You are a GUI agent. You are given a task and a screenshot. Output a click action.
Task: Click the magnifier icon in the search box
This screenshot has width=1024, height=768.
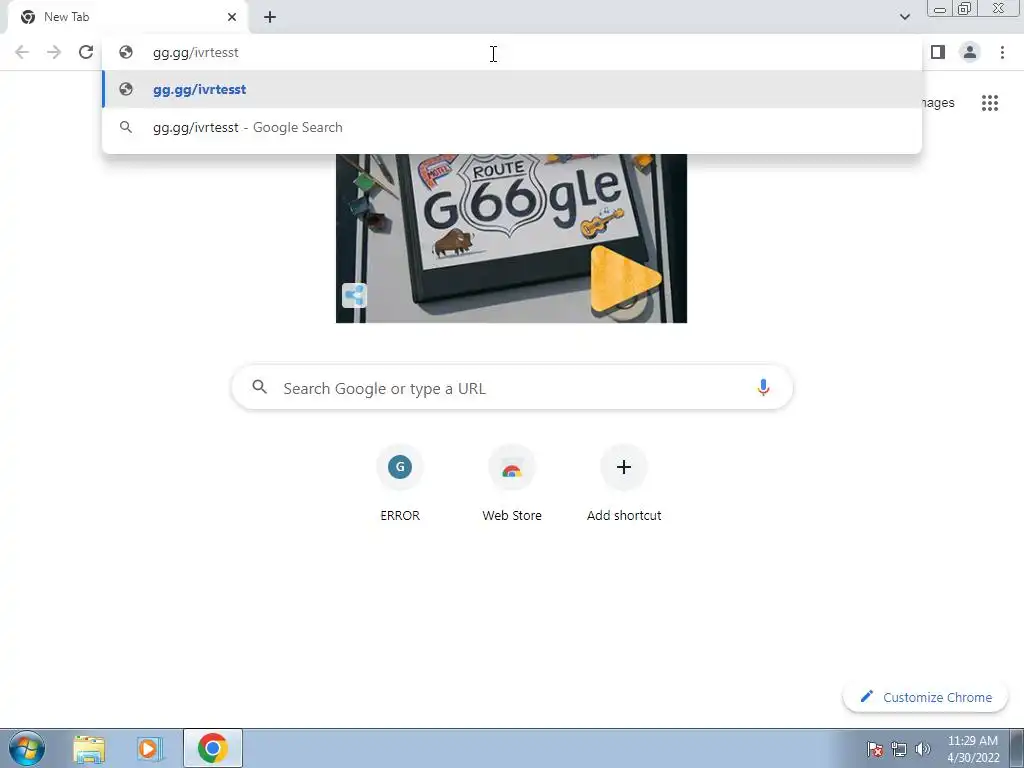(x=259, y=387)
